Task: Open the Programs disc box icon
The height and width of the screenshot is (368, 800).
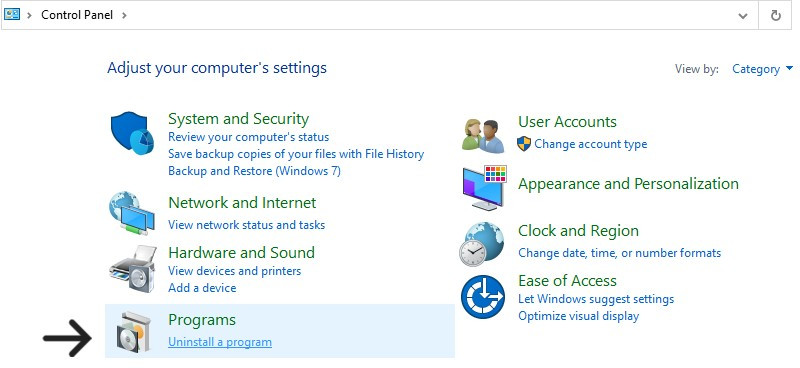Action: 134,332
